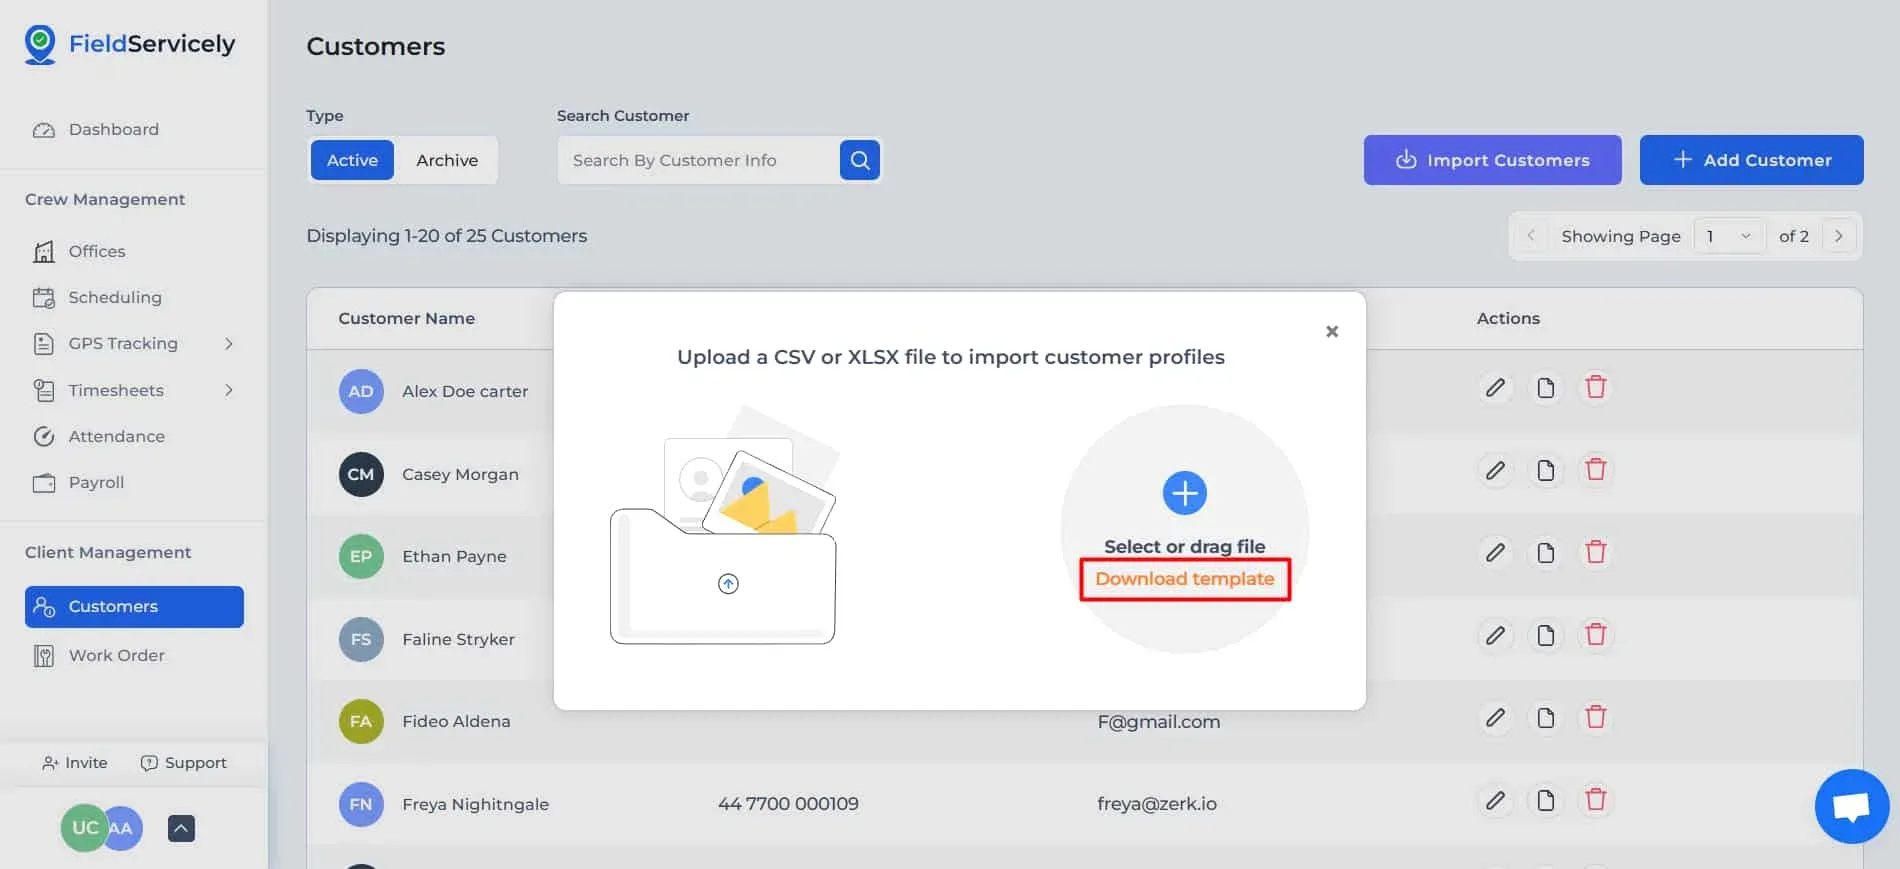
Task: Select the Active type filter
Action: (x=352, y=160)
